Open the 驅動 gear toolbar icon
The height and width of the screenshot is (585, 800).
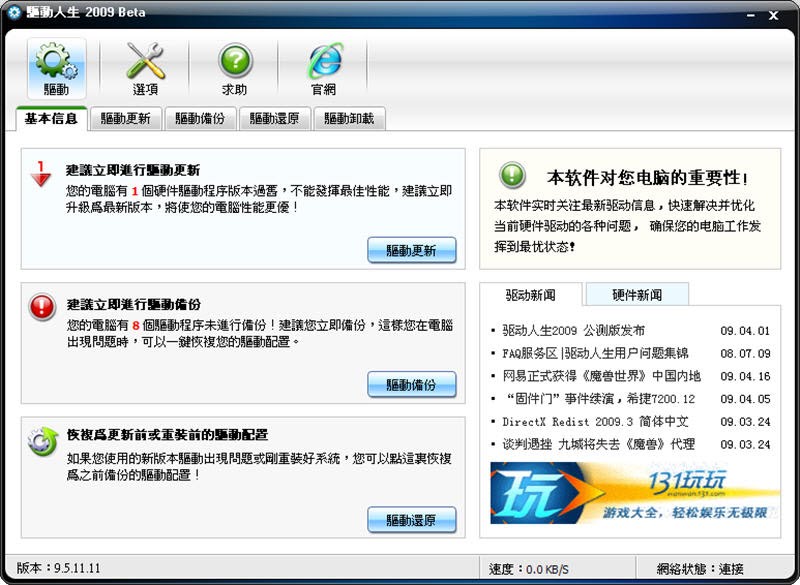57,68
